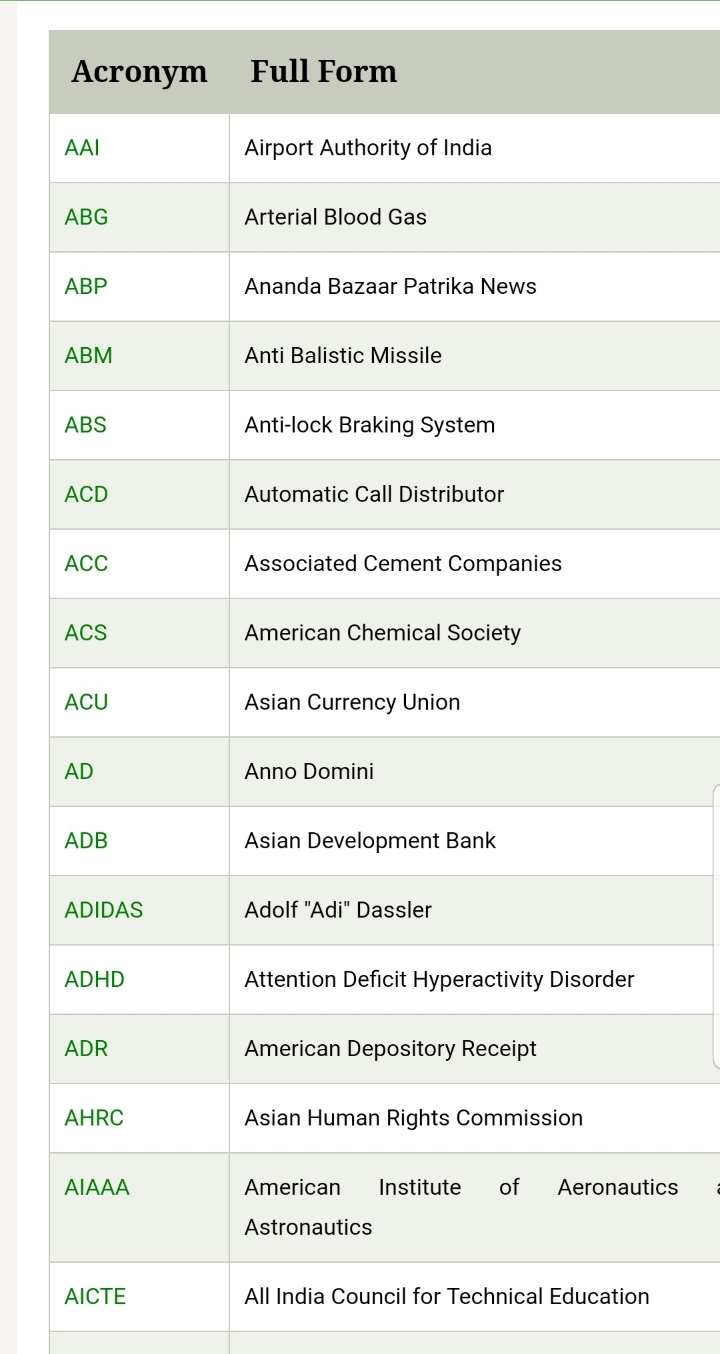This screenshot has width=720, height=1354.
Task: Click the ABG acronym link
Action: pos(86,217)
